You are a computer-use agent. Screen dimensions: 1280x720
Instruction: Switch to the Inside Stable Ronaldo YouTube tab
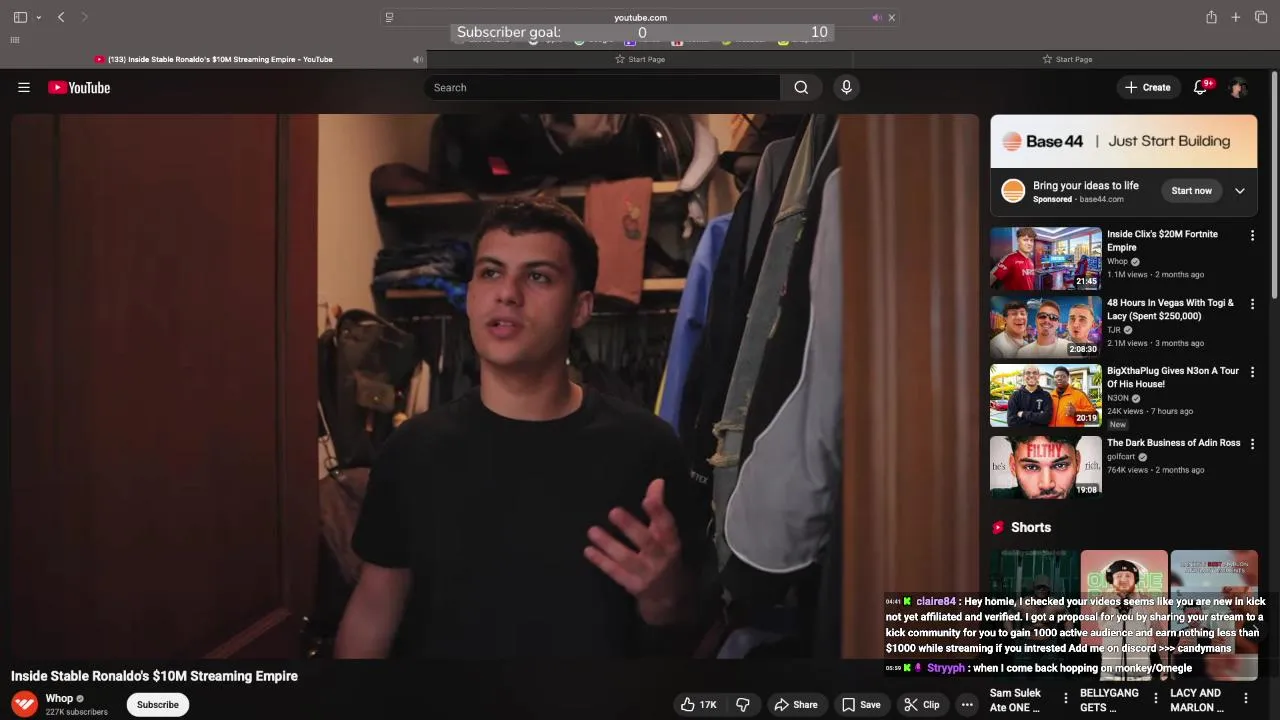(x=213, y=59)
